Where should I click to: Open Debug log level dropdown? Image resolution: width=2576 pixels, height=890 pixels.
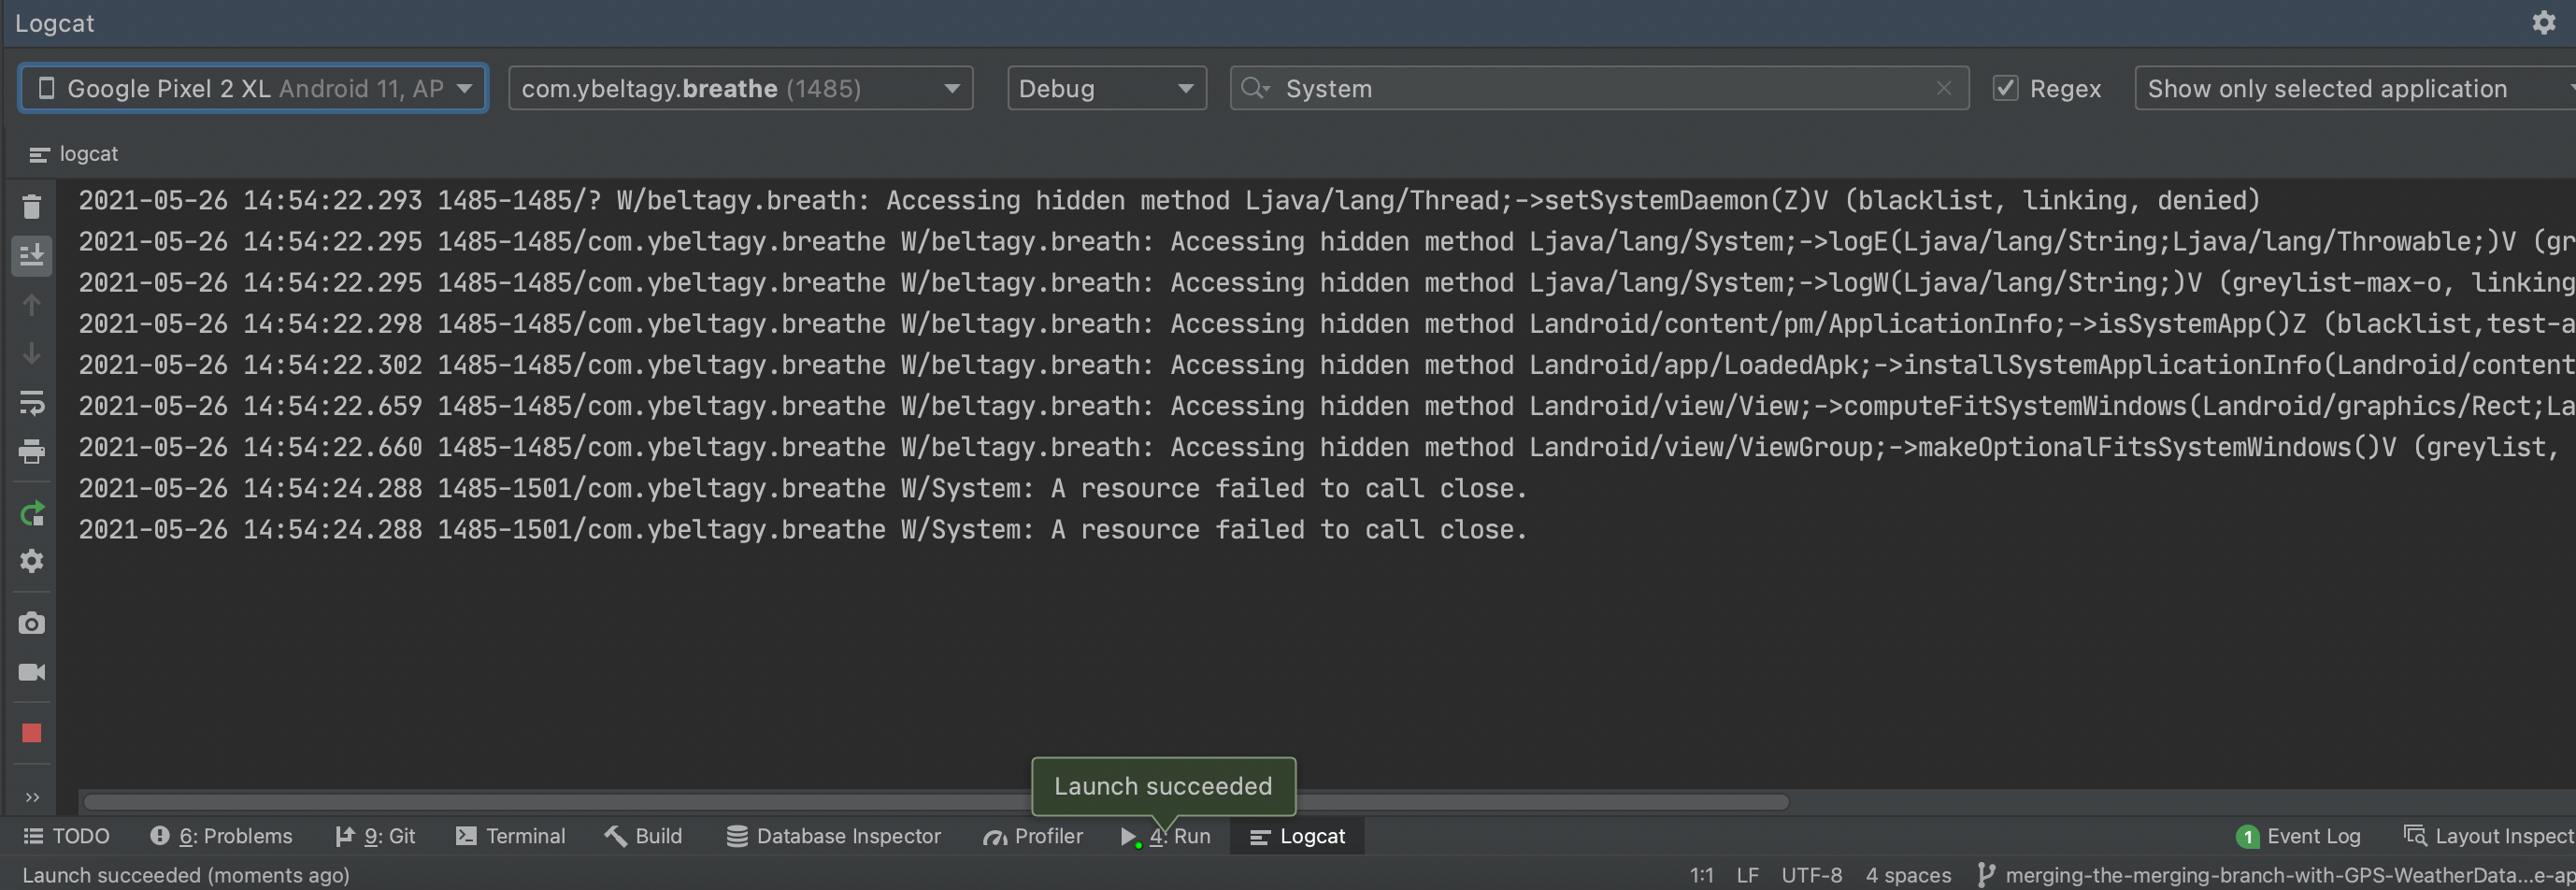(1106, 88)
